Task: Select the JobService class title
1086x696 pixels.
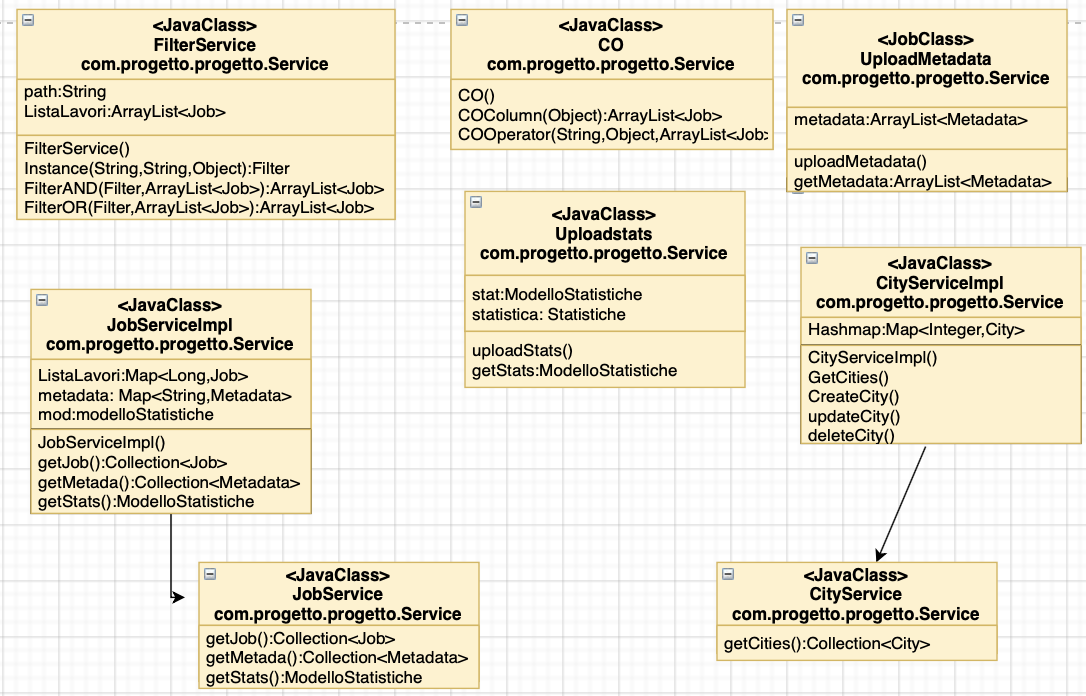Action: (x=337, y=594)
